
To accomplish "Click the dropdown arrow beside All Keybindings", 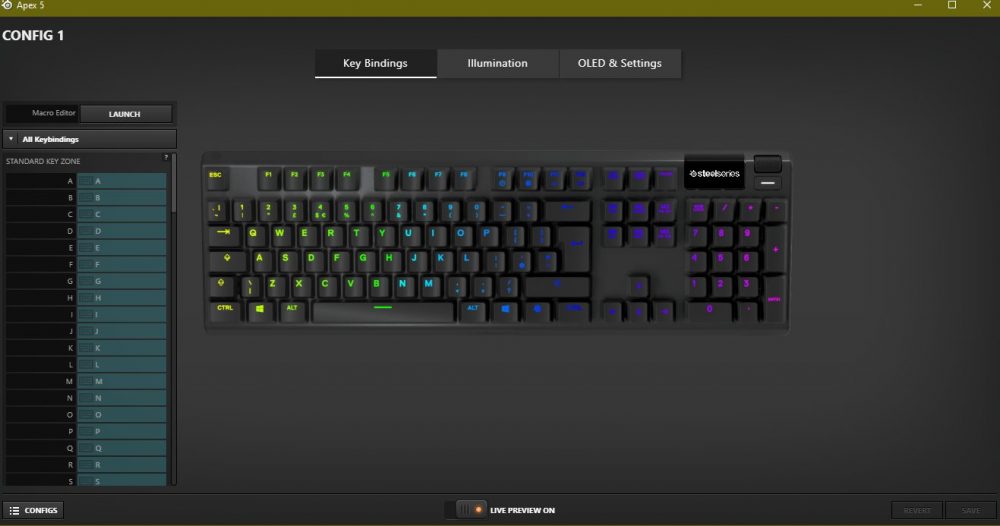I will pos(11,139).
